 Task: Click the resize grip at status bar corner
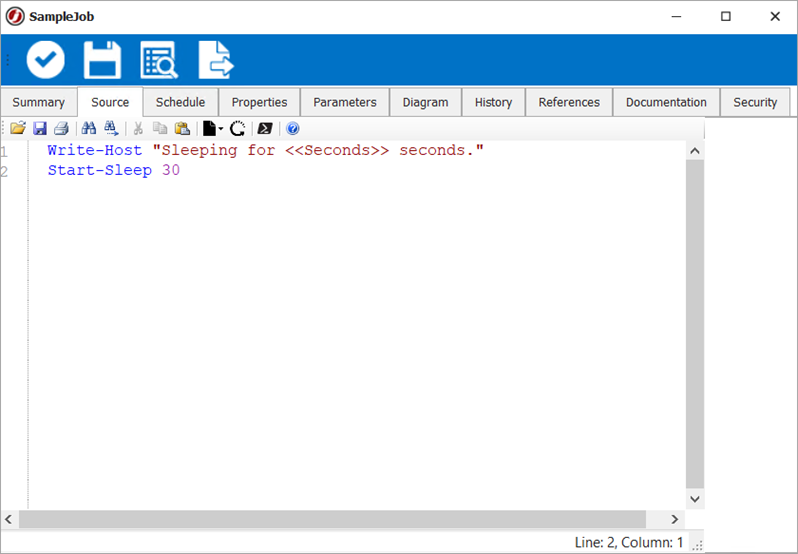698,545
